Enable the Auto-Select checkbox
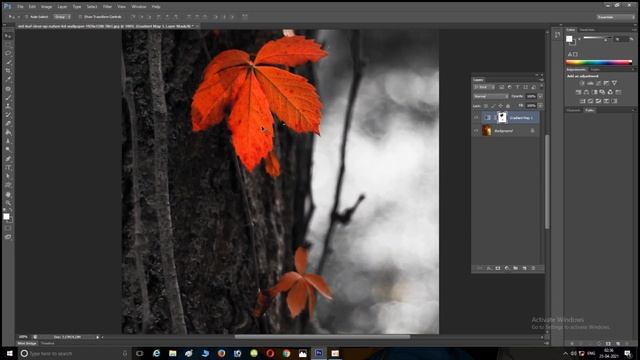Image resolution: width=640 pixels, height=360 pixels. click(x=26, y=17)
